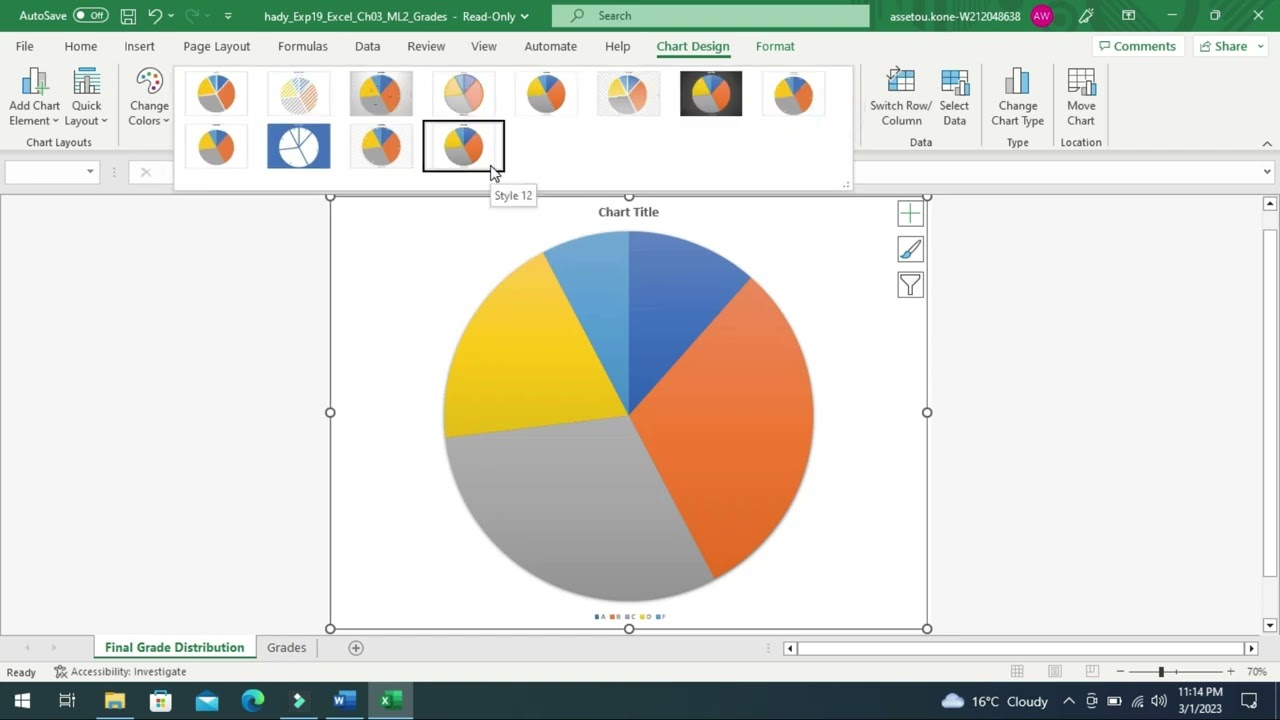Switch to the Home tab
The height and width of the screenshot is (720, 1280).
click(x=81, y=46)
